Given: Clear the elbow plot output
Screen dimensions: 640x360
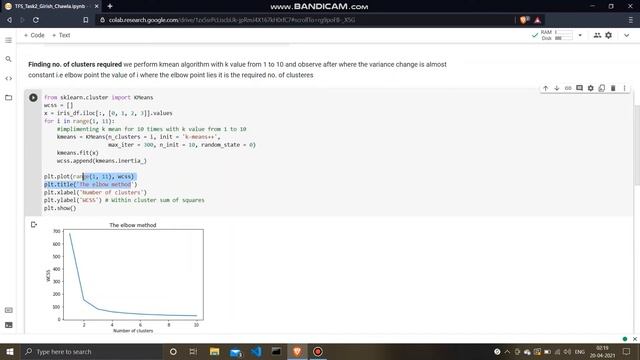Looking at the screenshot, I should pos(34,224).
